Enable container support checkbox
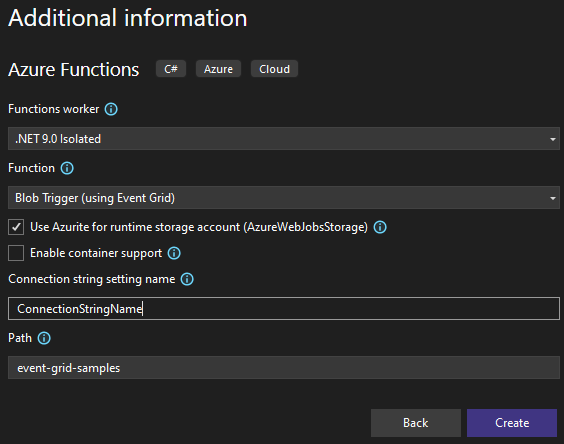Image resolution: width=564 pixels, height=444 pixels. point(16,253)
